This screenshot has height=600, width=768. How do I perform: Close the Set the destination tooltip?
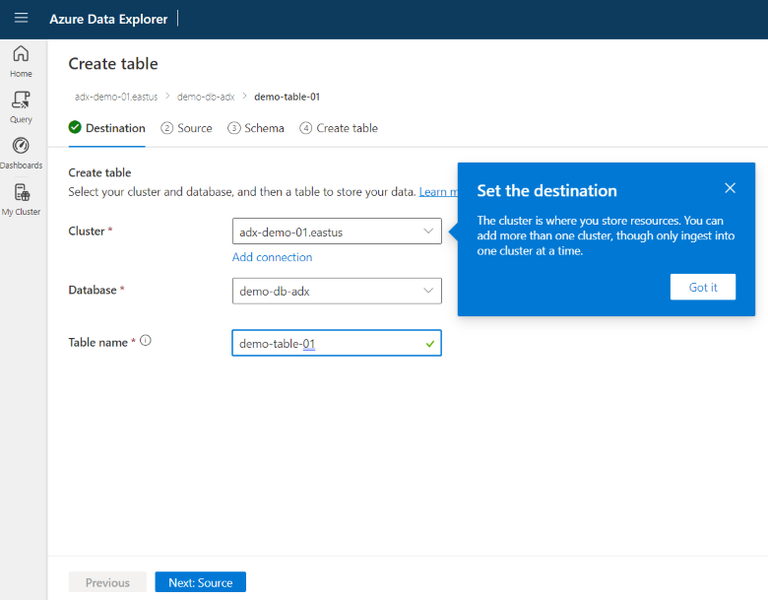coord(730,188)
